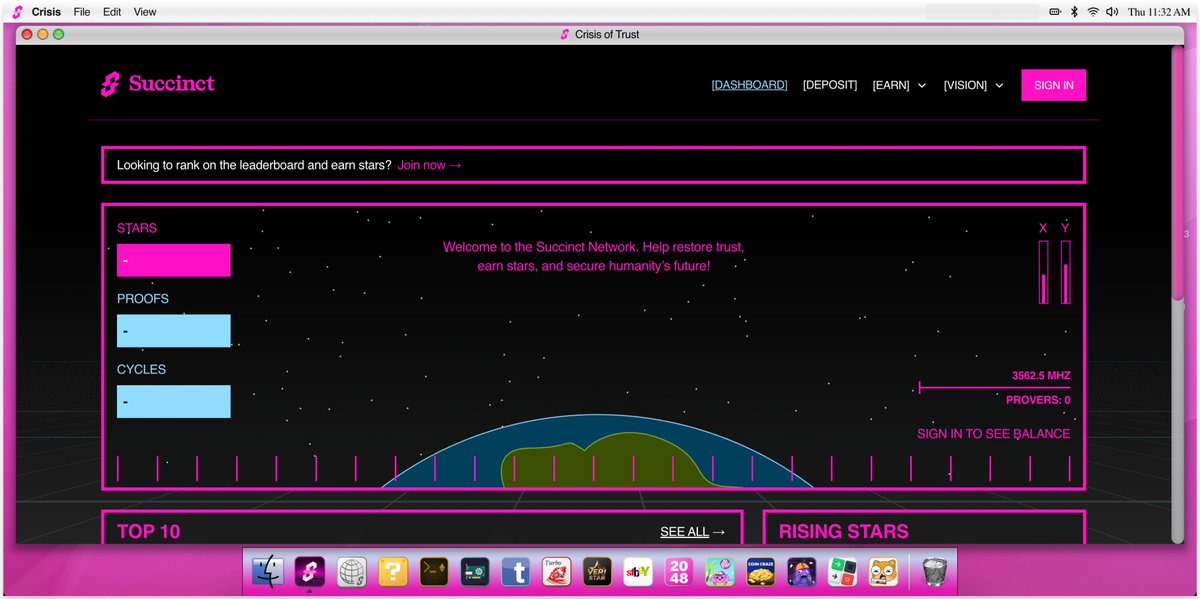Open the terminal prompt icon in dock
The height and width of the screenshot is (599, 1200).
click(434, 571)
